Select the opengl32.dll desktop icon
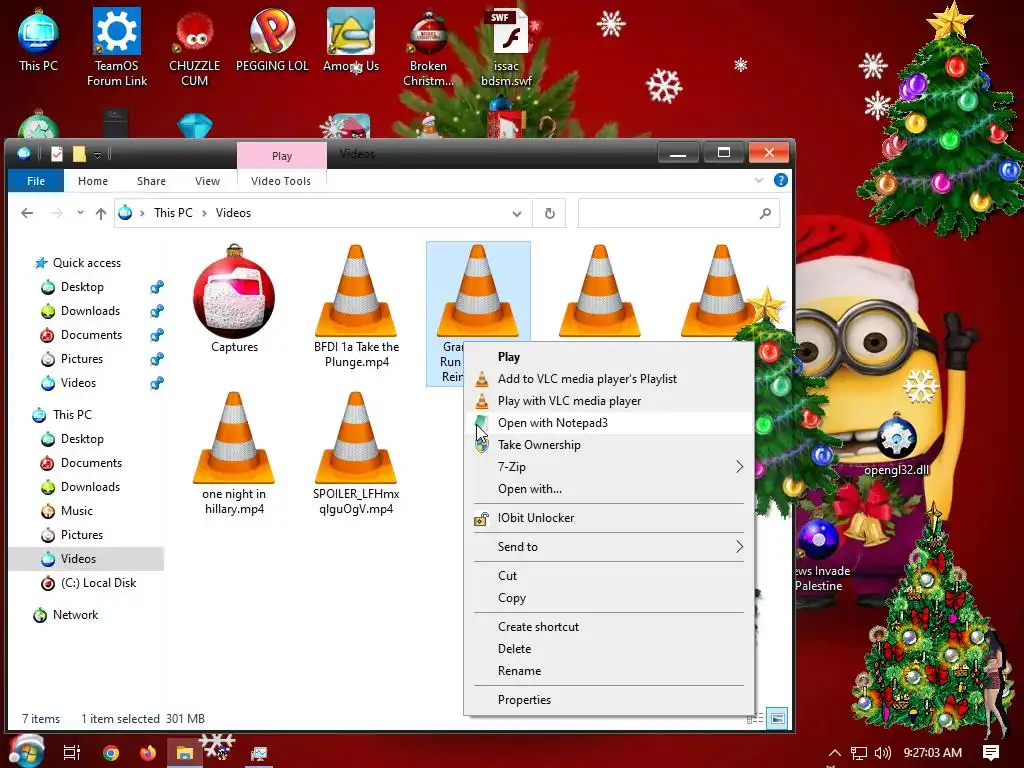Screen dimensions: 1024x768 click(896, 445)
